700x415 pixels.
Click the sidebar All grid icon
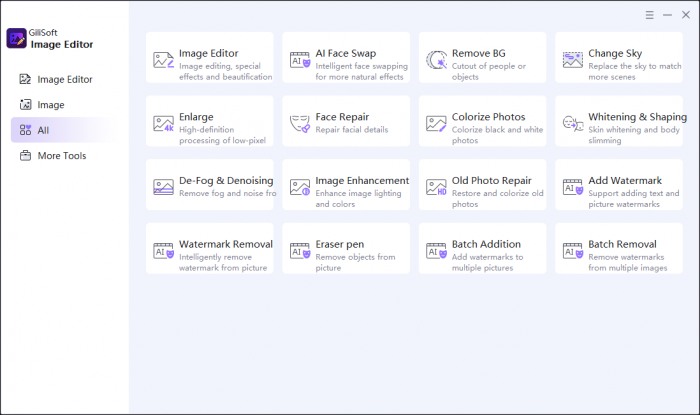[x=25, y=130]
